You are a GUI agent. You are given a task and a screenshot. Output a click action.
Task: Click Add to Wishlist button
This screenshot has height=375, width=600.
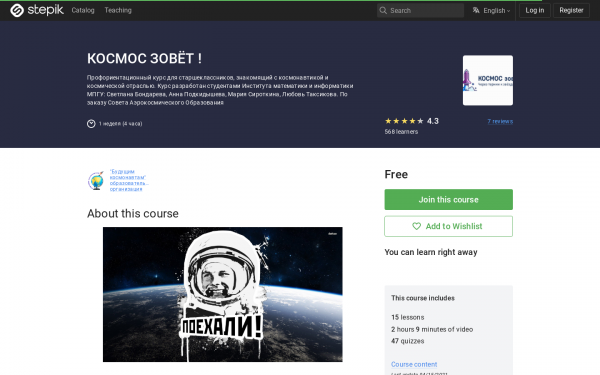448,226
